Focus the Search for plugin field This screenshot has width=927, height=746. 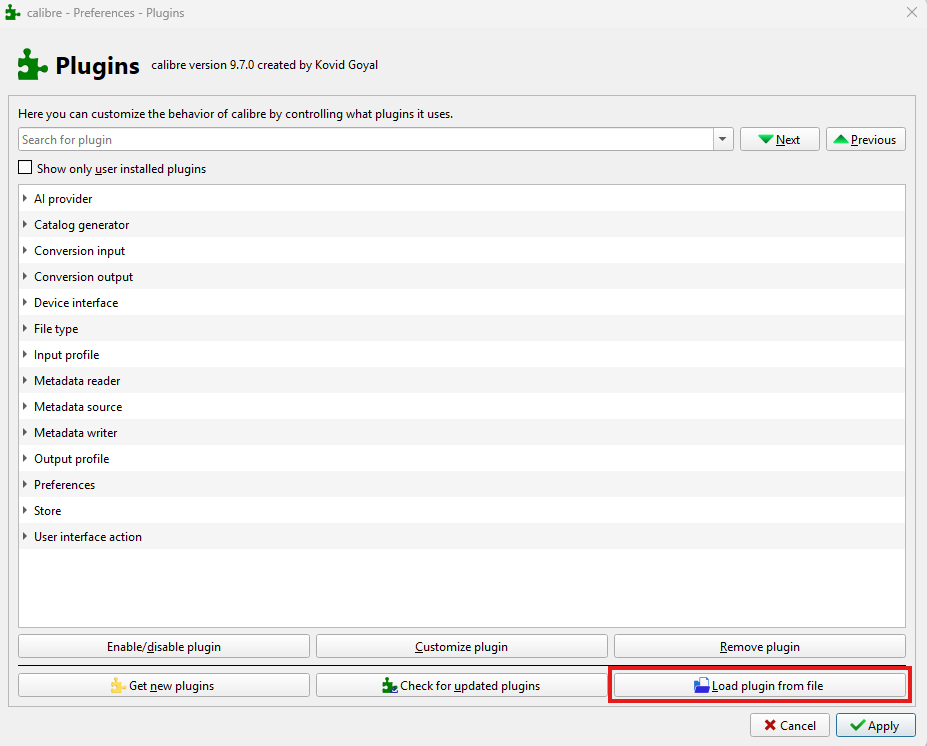point(366,140)
